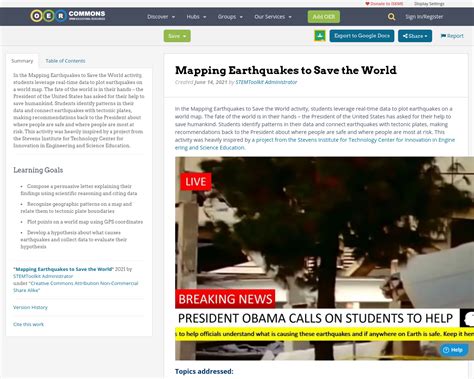
Task: Click the Add OER button
Action: pos(324,17)
